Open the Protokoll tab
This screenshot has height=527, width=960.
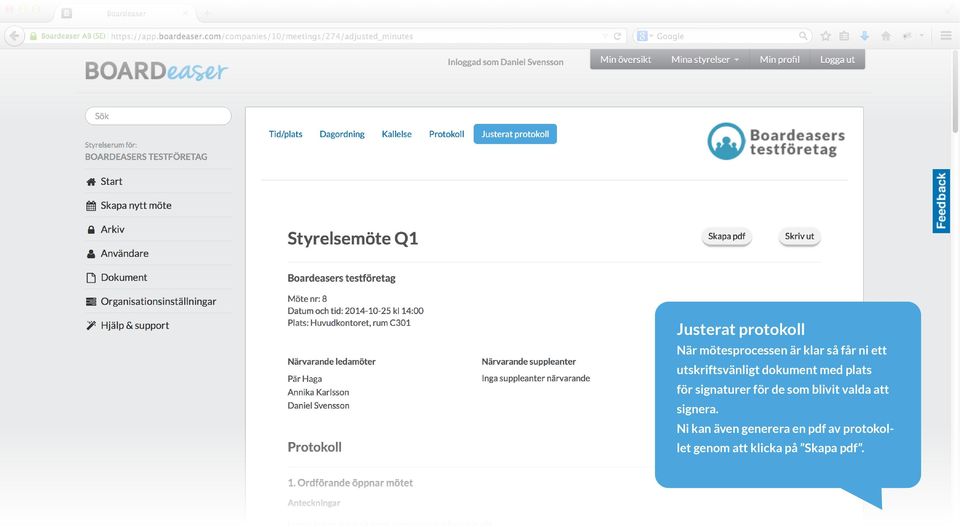point(446,134)
